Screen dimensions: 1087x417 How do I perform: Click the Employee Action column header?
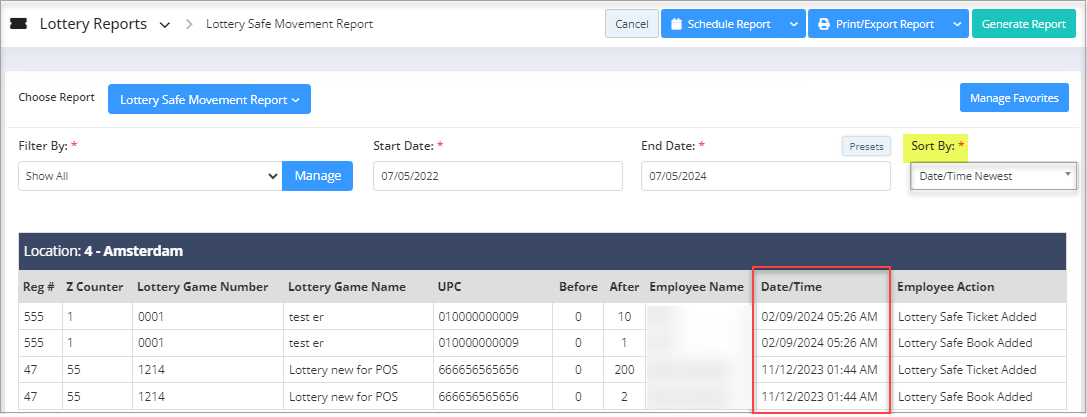945,287
